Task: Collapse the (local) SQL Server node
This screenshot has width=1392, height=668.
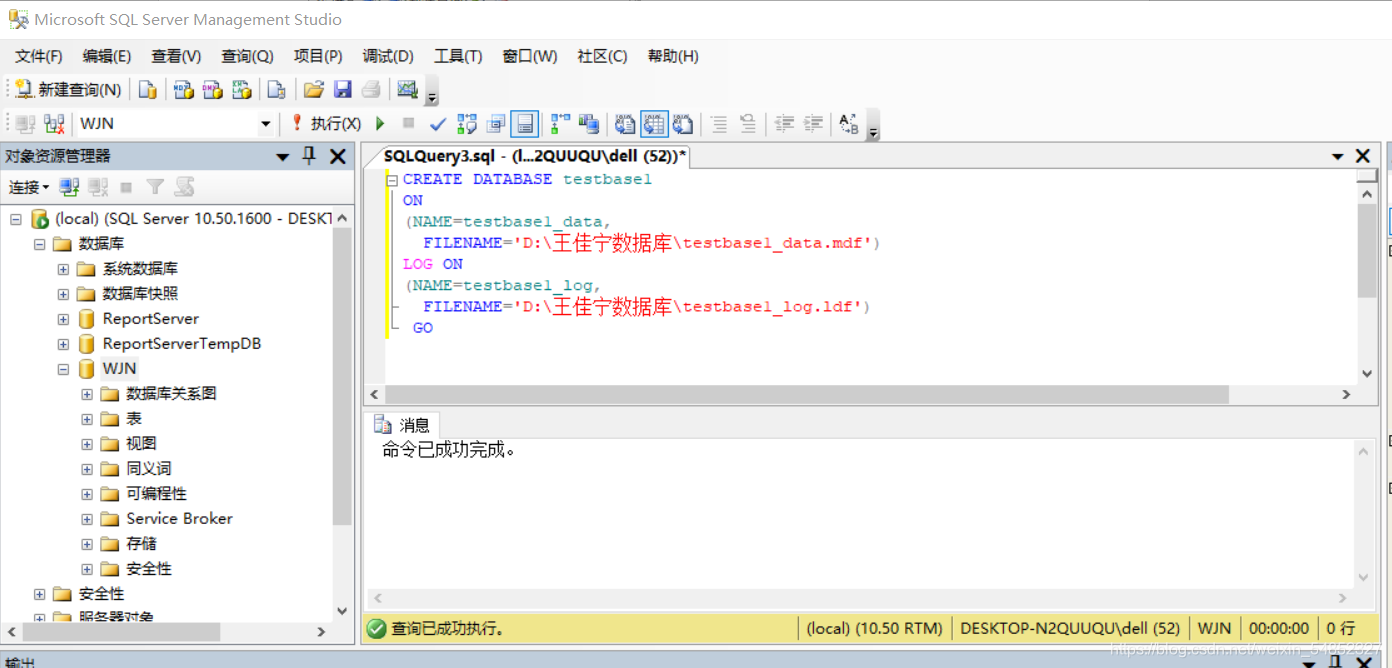Action: tap(15, 219)
